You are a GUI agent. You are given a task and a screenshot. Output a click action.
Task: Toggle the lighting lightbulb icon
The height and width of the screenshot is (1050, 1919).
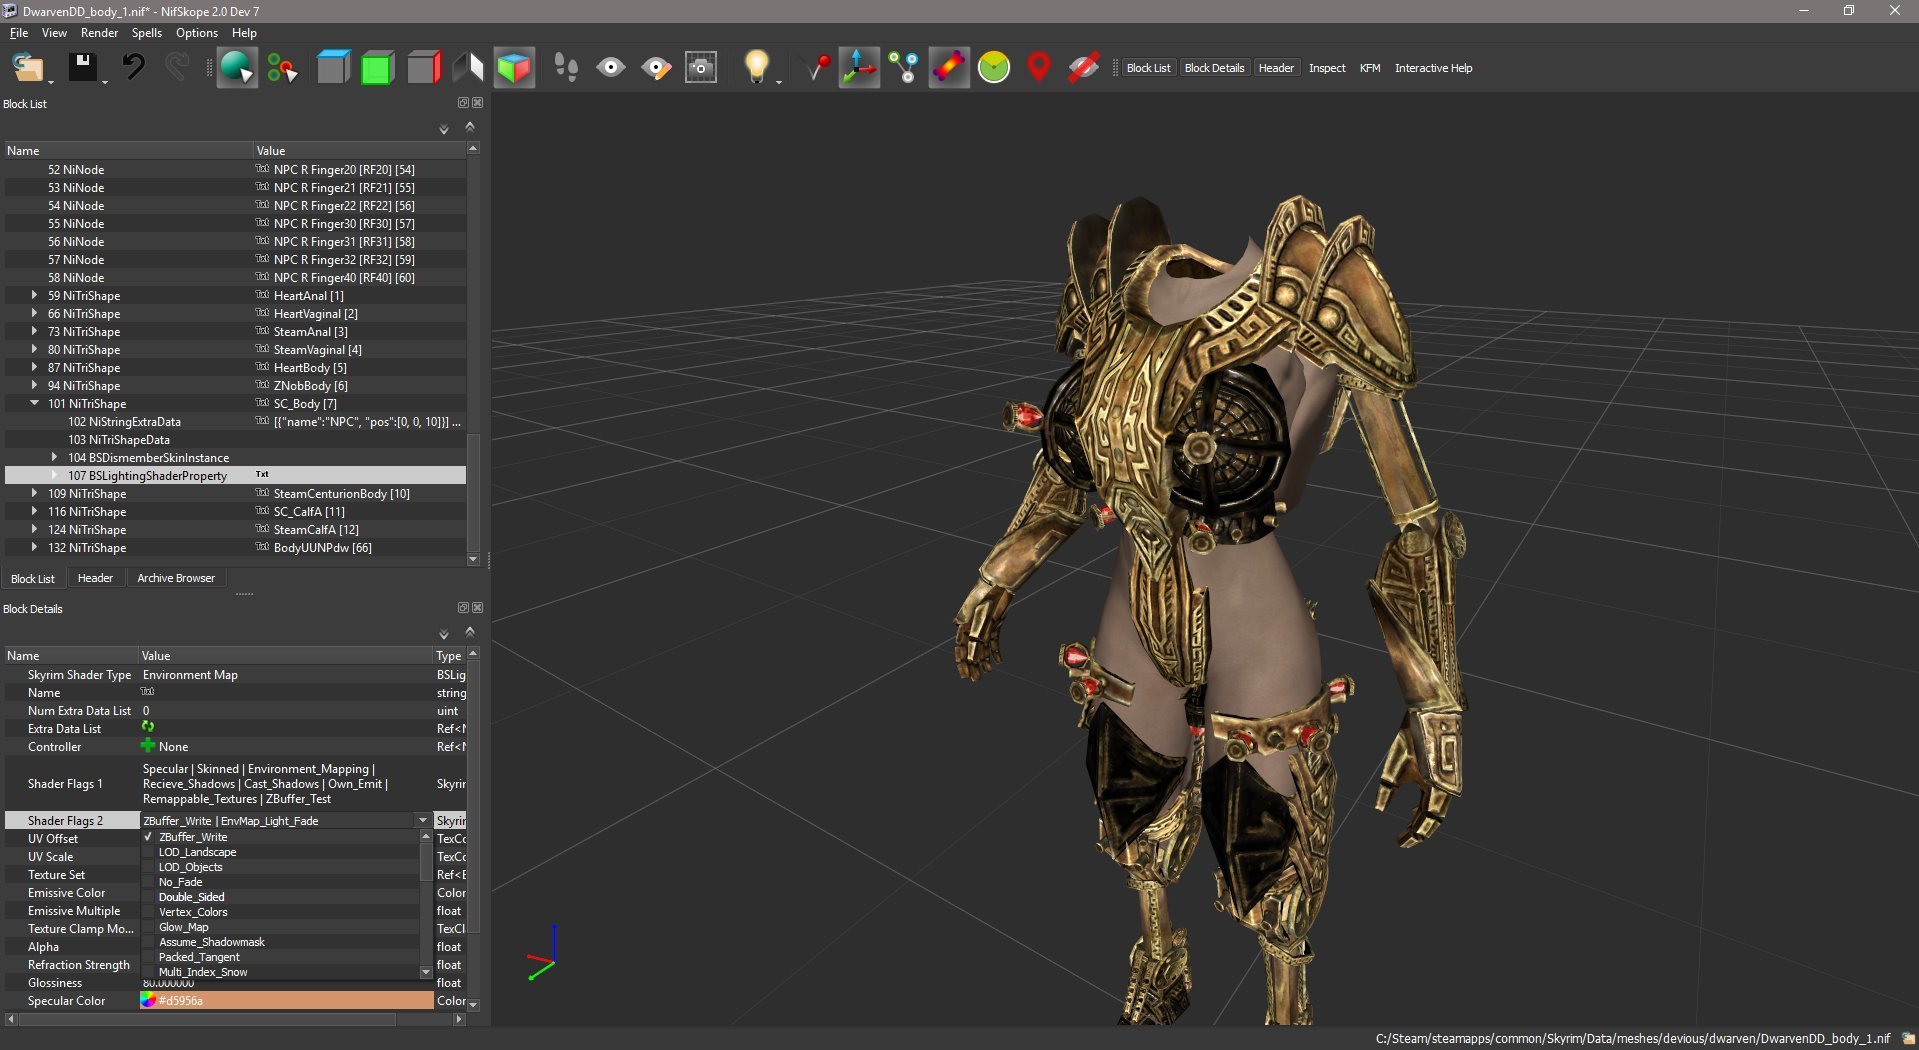[x=757, y=67]
